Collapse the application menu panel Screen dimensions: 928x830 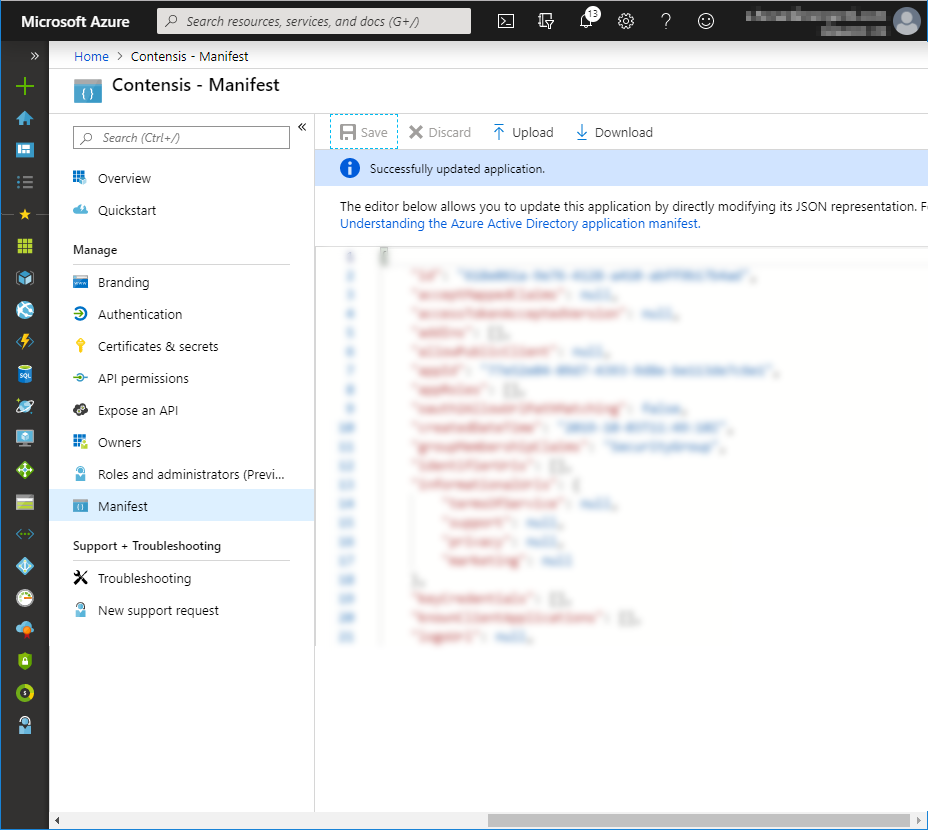[x=302, y=127]
